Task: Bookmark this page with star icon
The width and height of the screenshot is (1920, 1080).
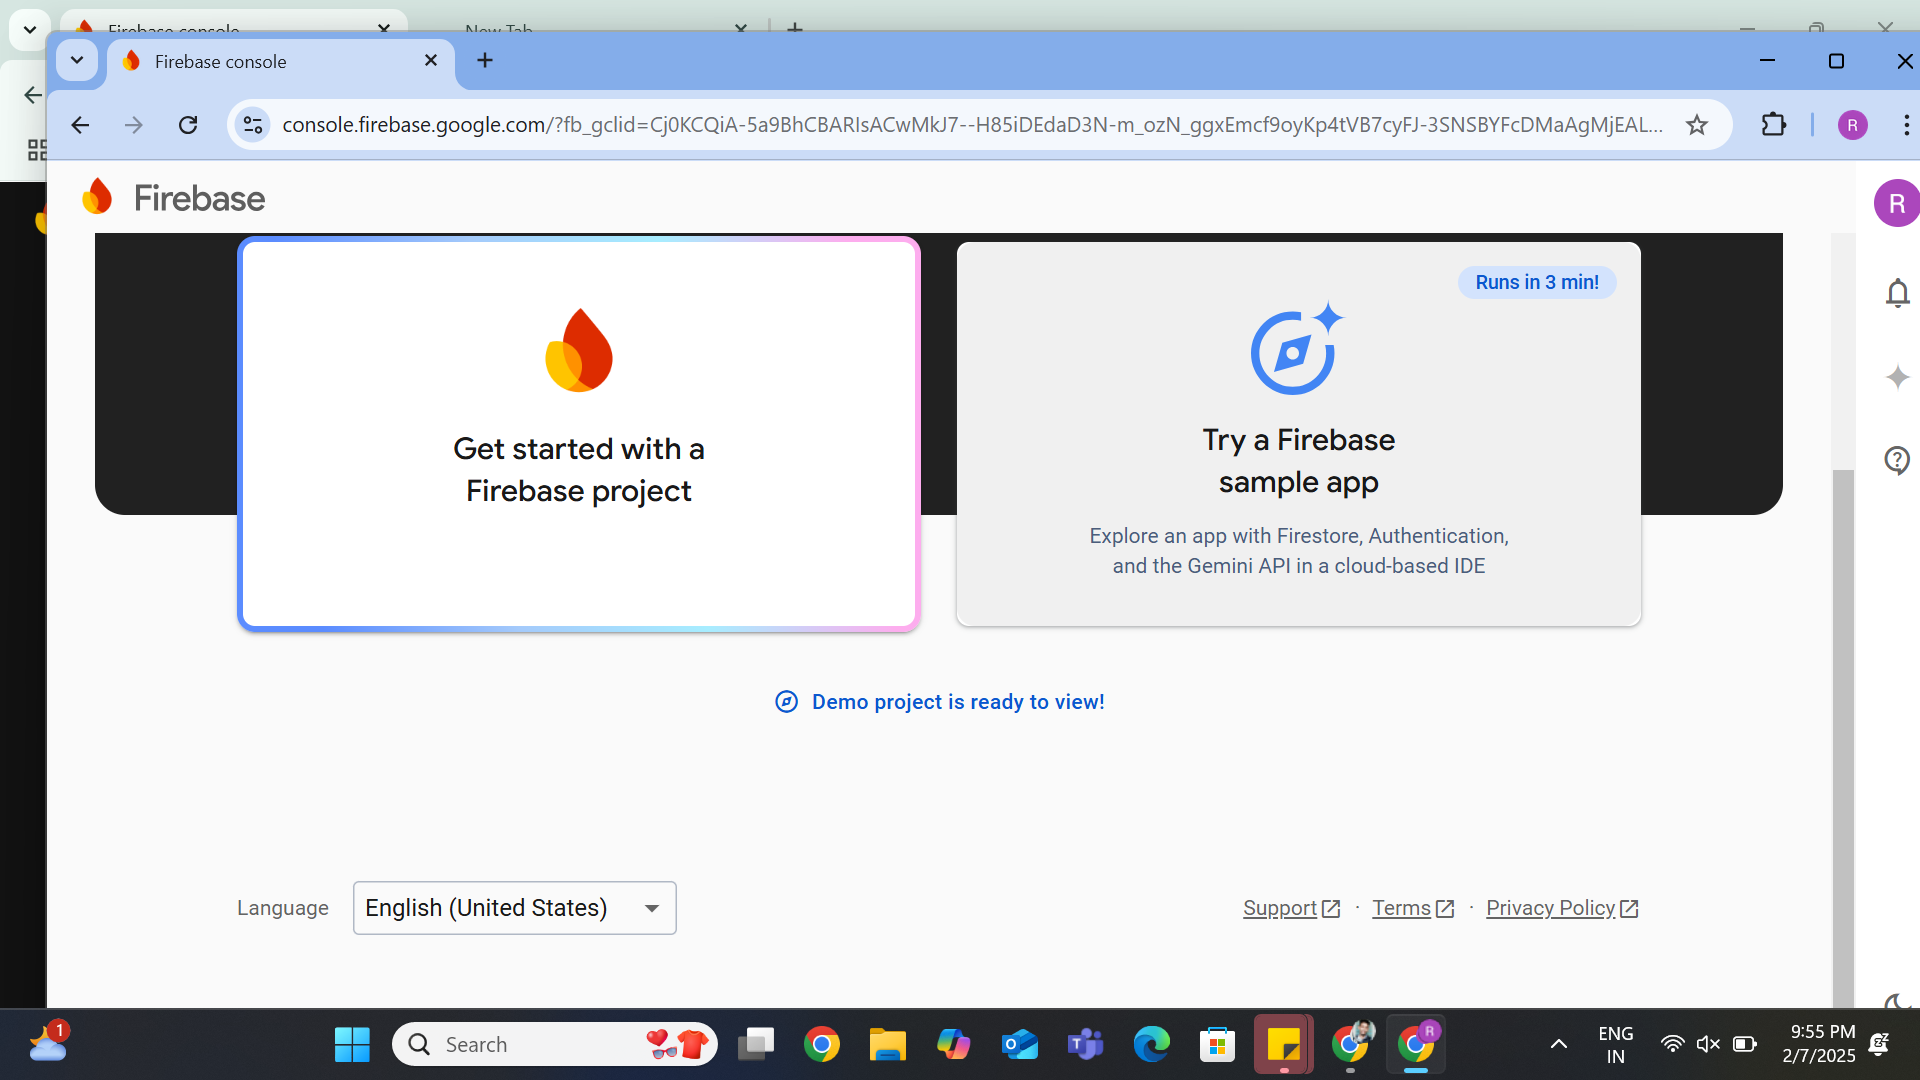Action: 1697,125
